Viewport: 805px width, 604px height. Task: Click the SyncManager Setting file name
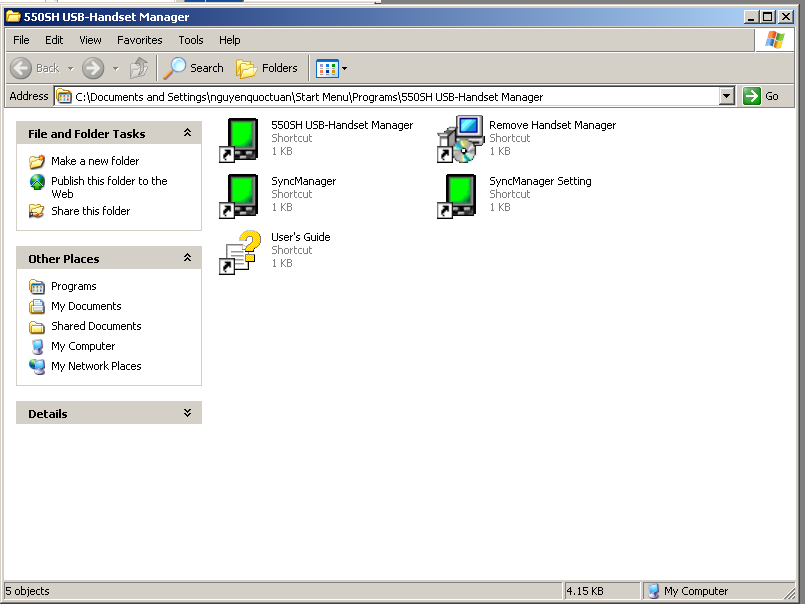[540, 181]
